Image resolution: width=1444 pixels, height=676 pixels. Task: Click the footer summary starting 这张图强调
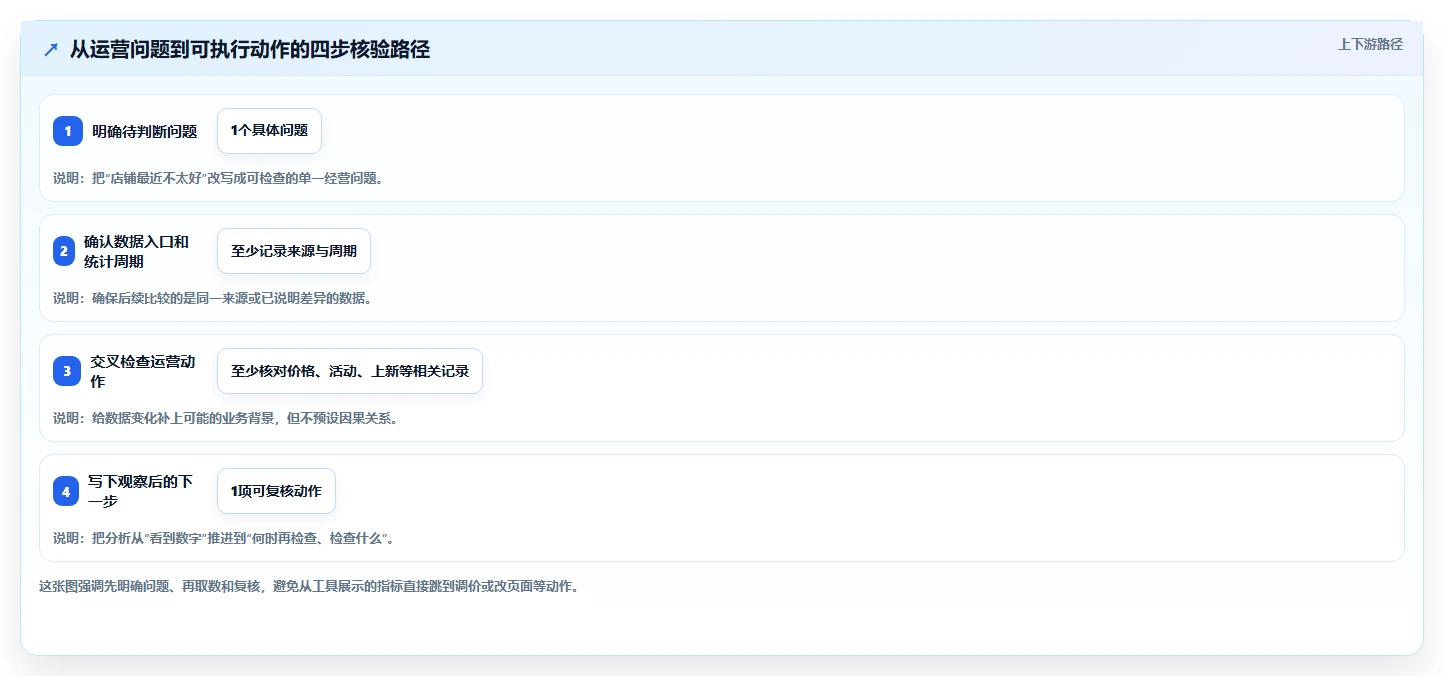click(309, 586)
